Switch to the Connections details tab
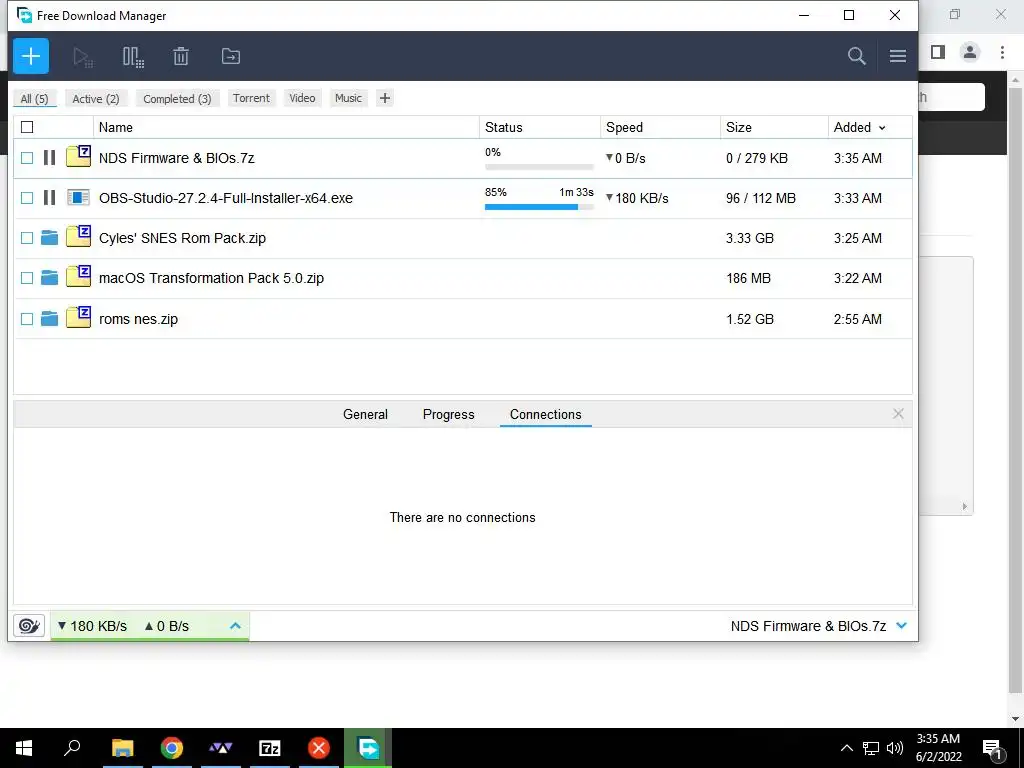Image resolution: width=1024 pixels, height=768 pixels. point(545,414)
